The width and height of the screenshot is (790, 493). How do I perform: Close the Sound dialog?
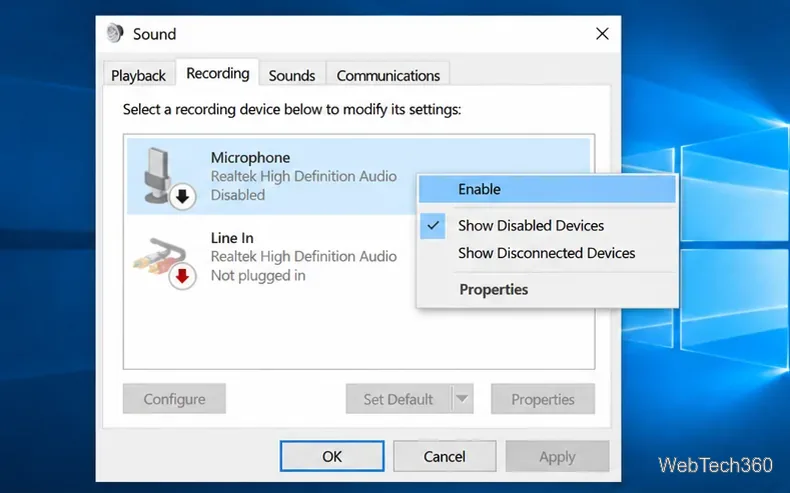click(602, 34)
